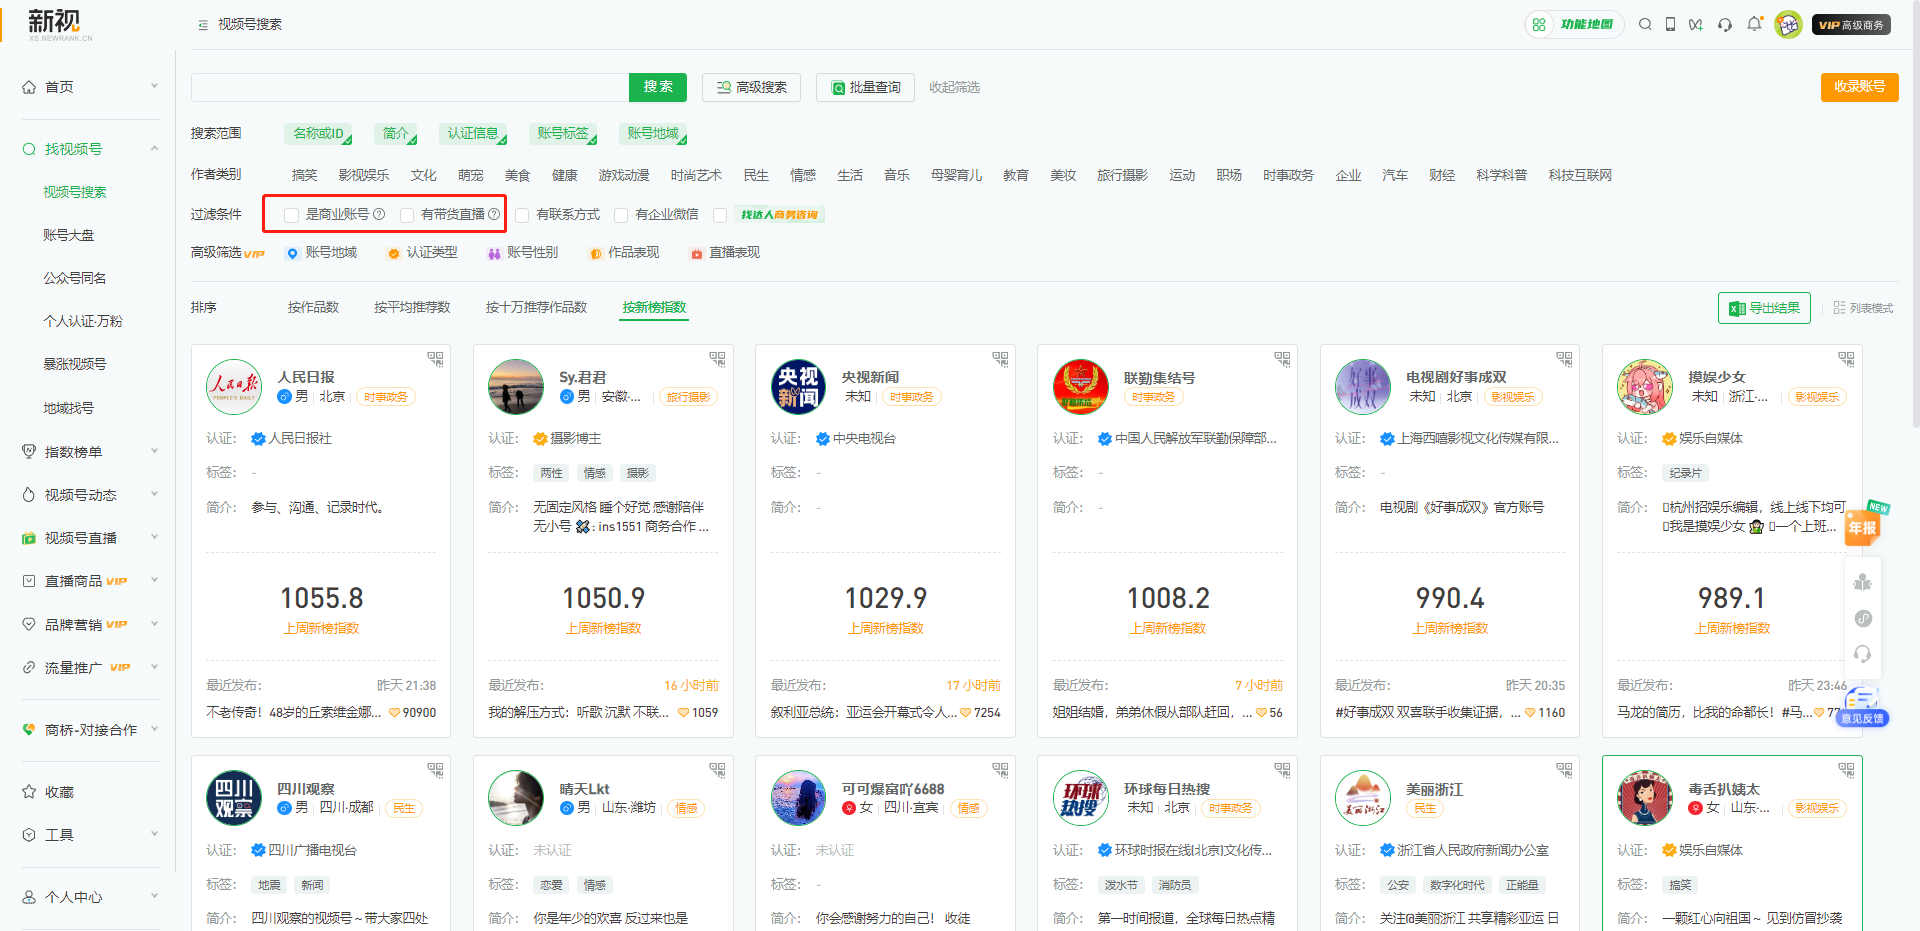The width and height of the screenshot is (1920, 931).
Task: Click QR code icon on 联勤集结号 card
Action: pos(1282,358)
